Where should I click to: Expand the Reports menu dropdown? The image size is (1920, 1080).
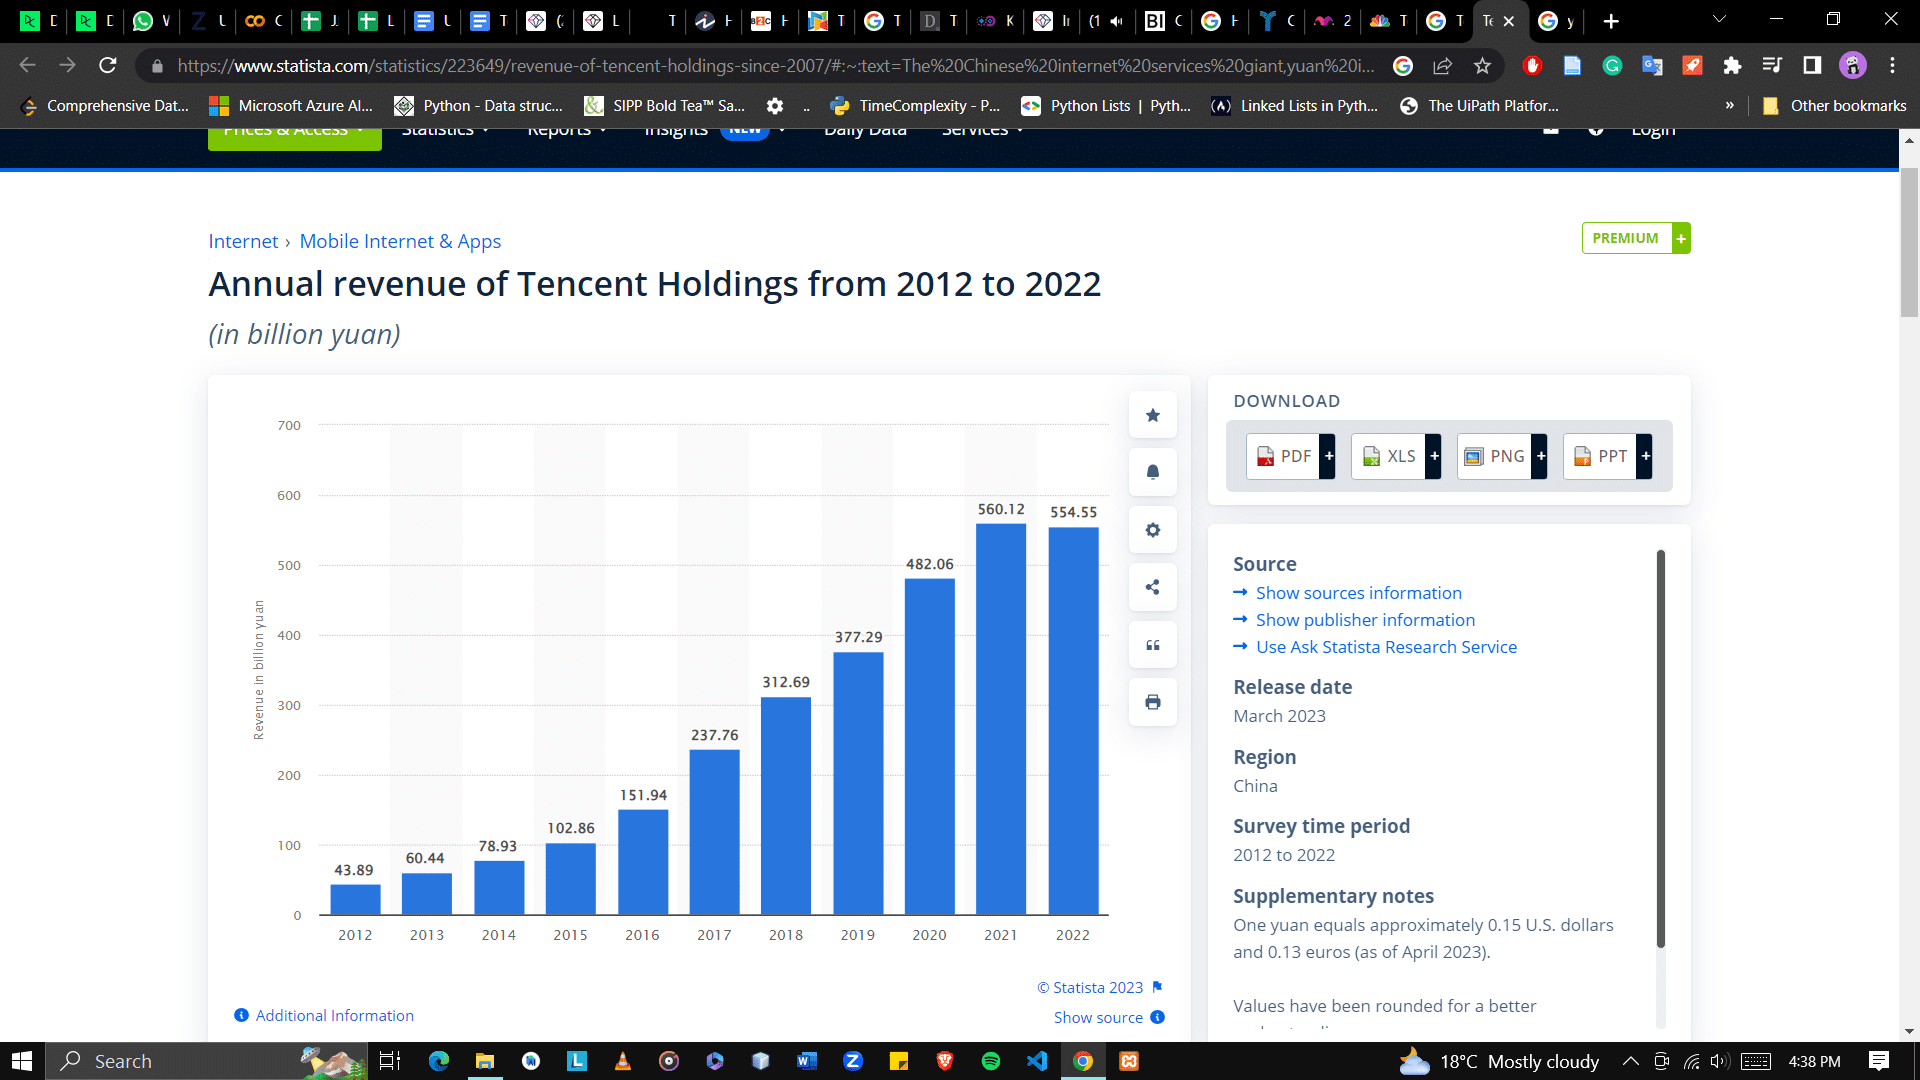tap(566, 131)
